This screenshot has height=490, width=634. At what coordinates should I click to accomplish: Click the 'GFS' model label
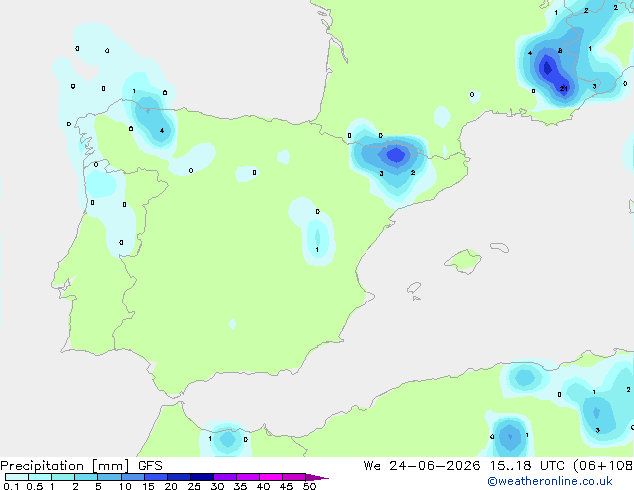coord(150,465)
